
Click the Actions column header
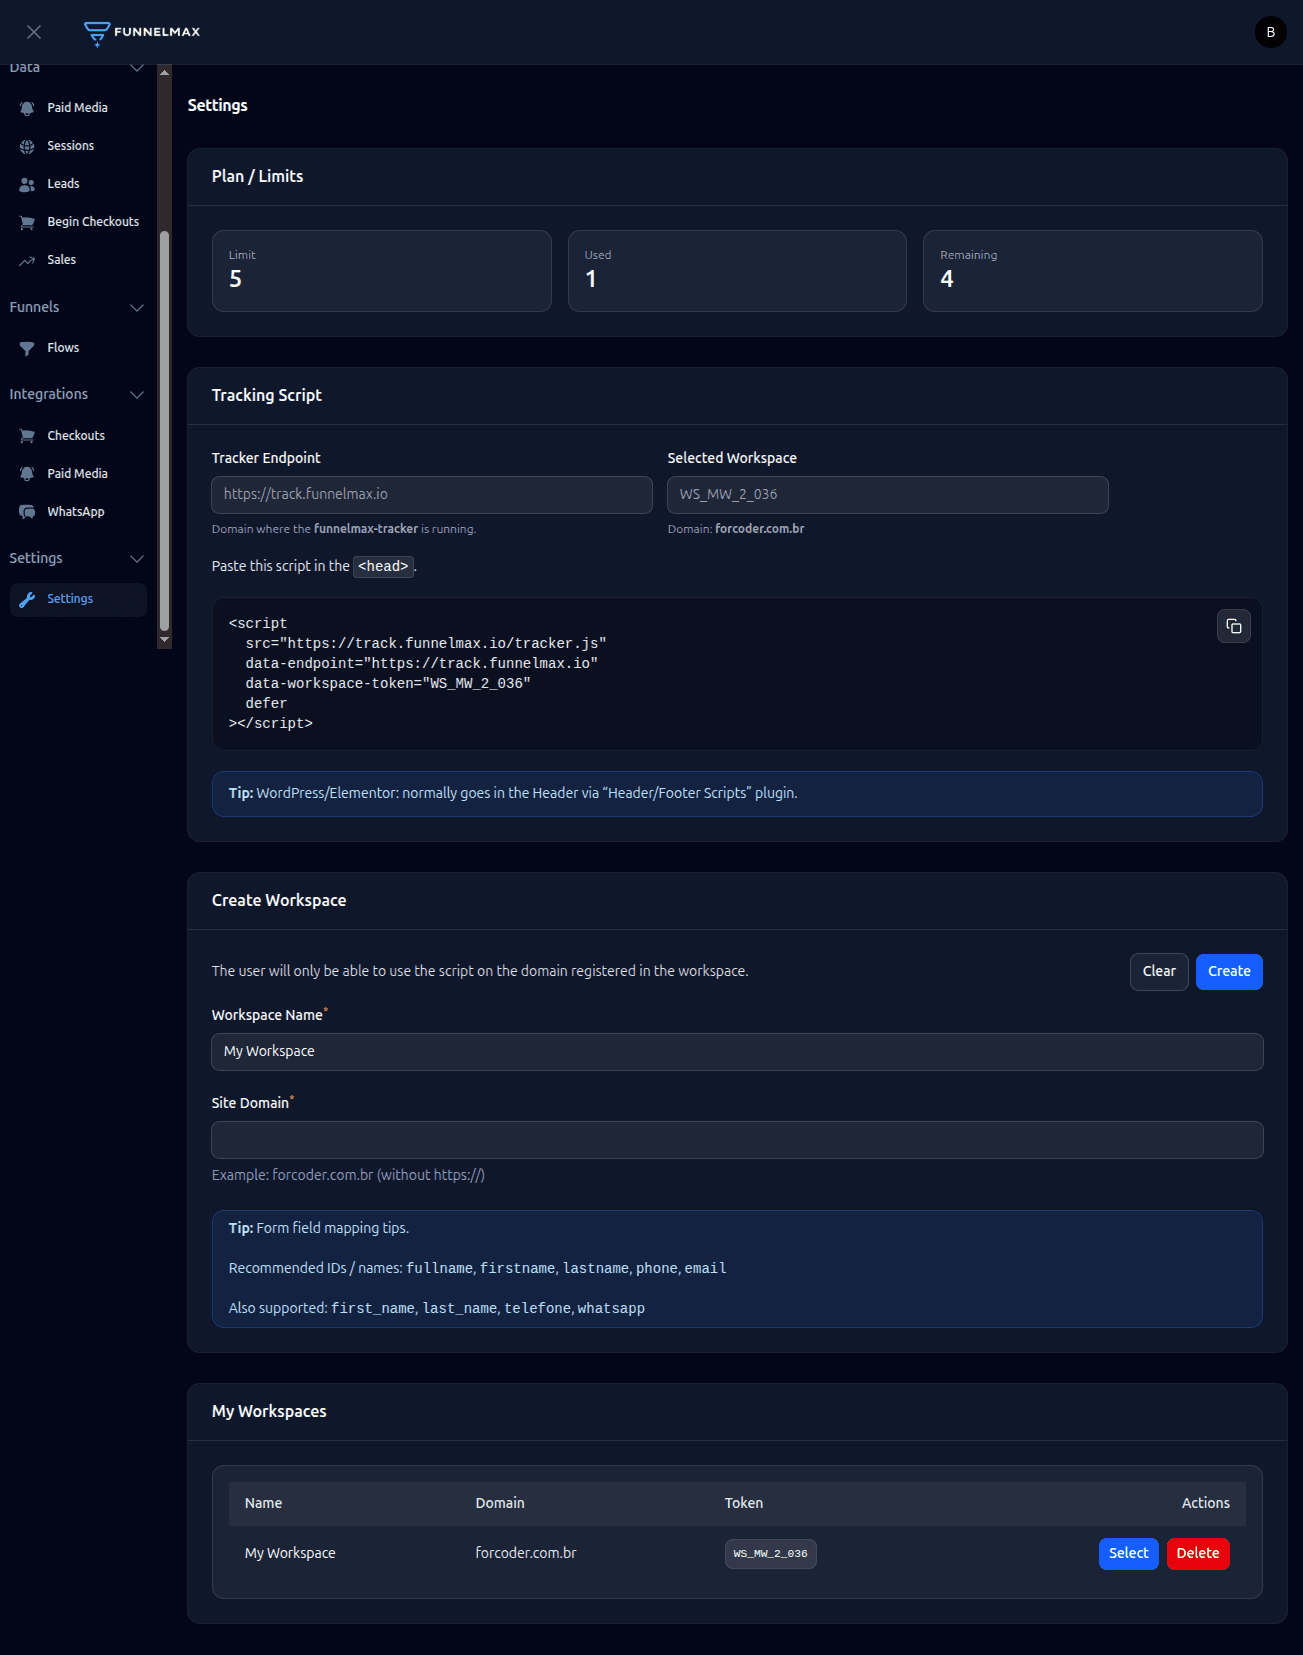pyautogui.click(x=1206, y=1504)
